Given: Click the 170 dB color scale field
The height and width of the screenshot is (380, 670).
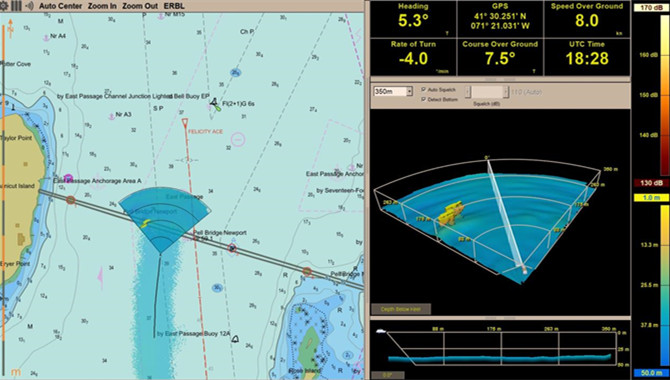Looking at the screenshot, I should coord(652,7).
